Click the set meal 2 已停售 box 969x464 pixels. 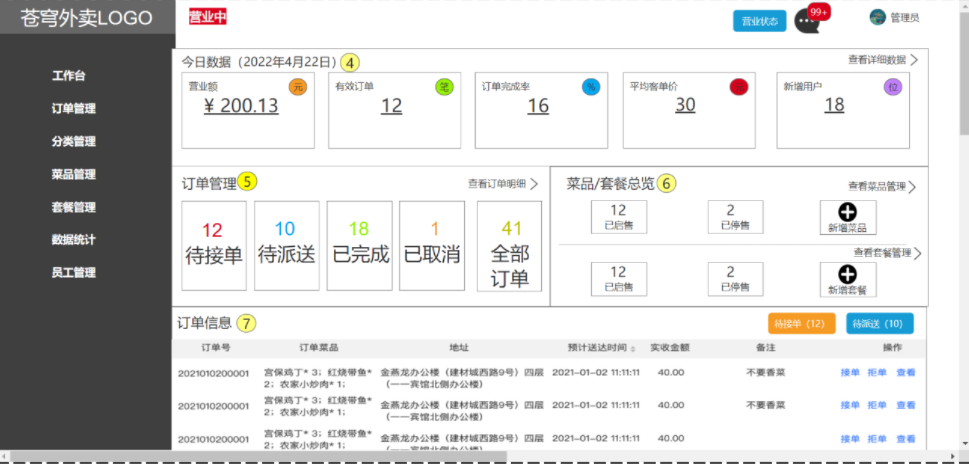point(735,279)
